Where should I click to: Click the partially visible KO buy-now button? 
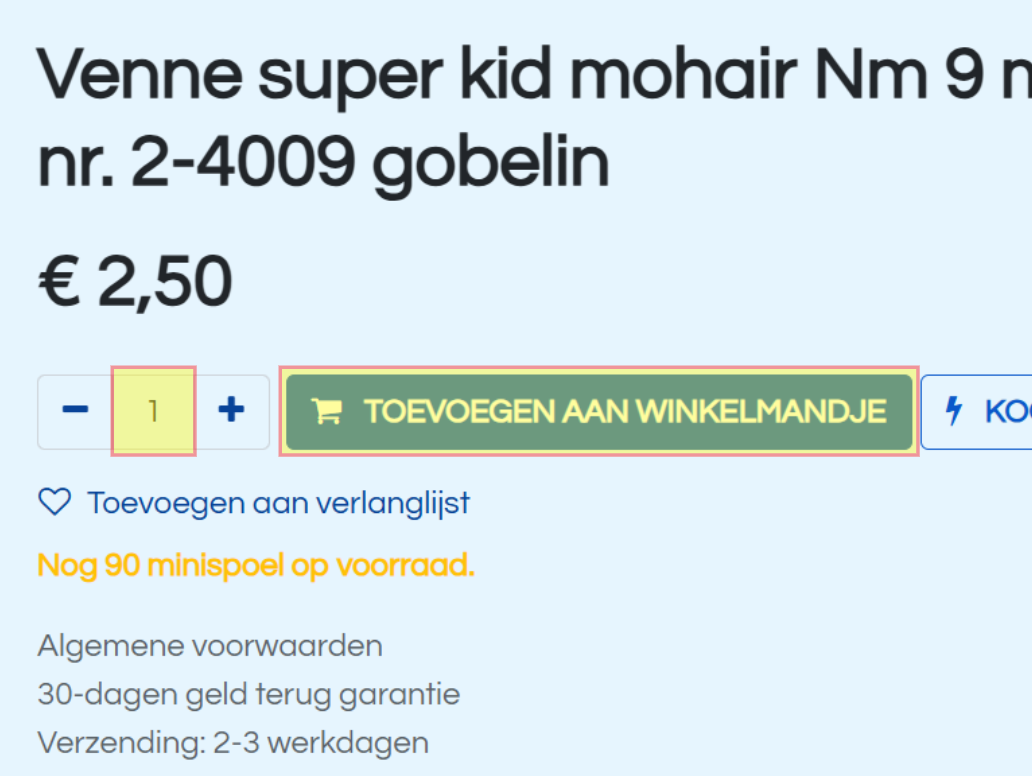click(977, 412)
